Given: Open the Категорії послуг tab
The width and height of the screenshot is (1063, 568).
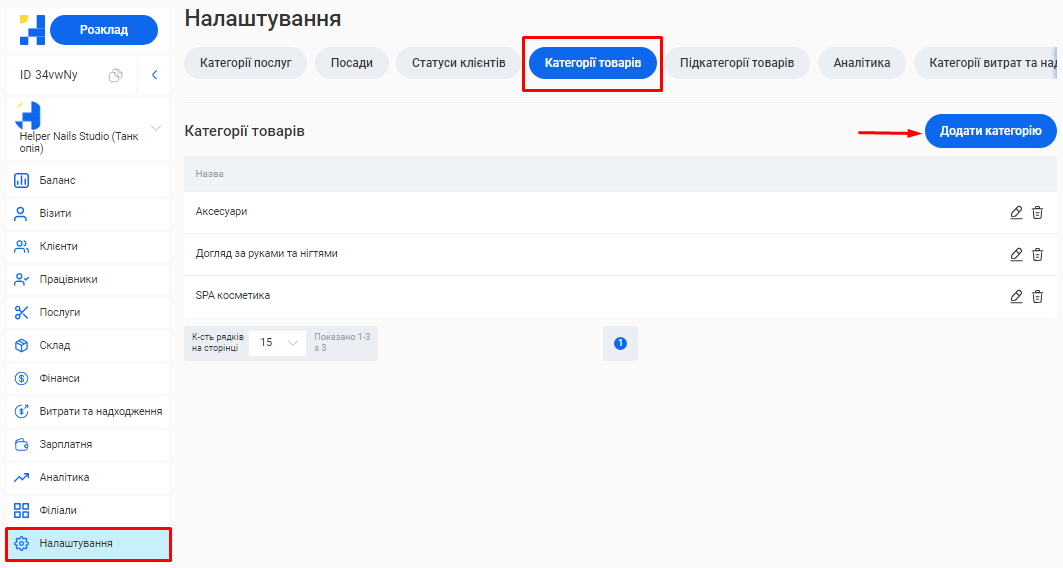Looking at the screenshot, I should (x=245, y=63).
